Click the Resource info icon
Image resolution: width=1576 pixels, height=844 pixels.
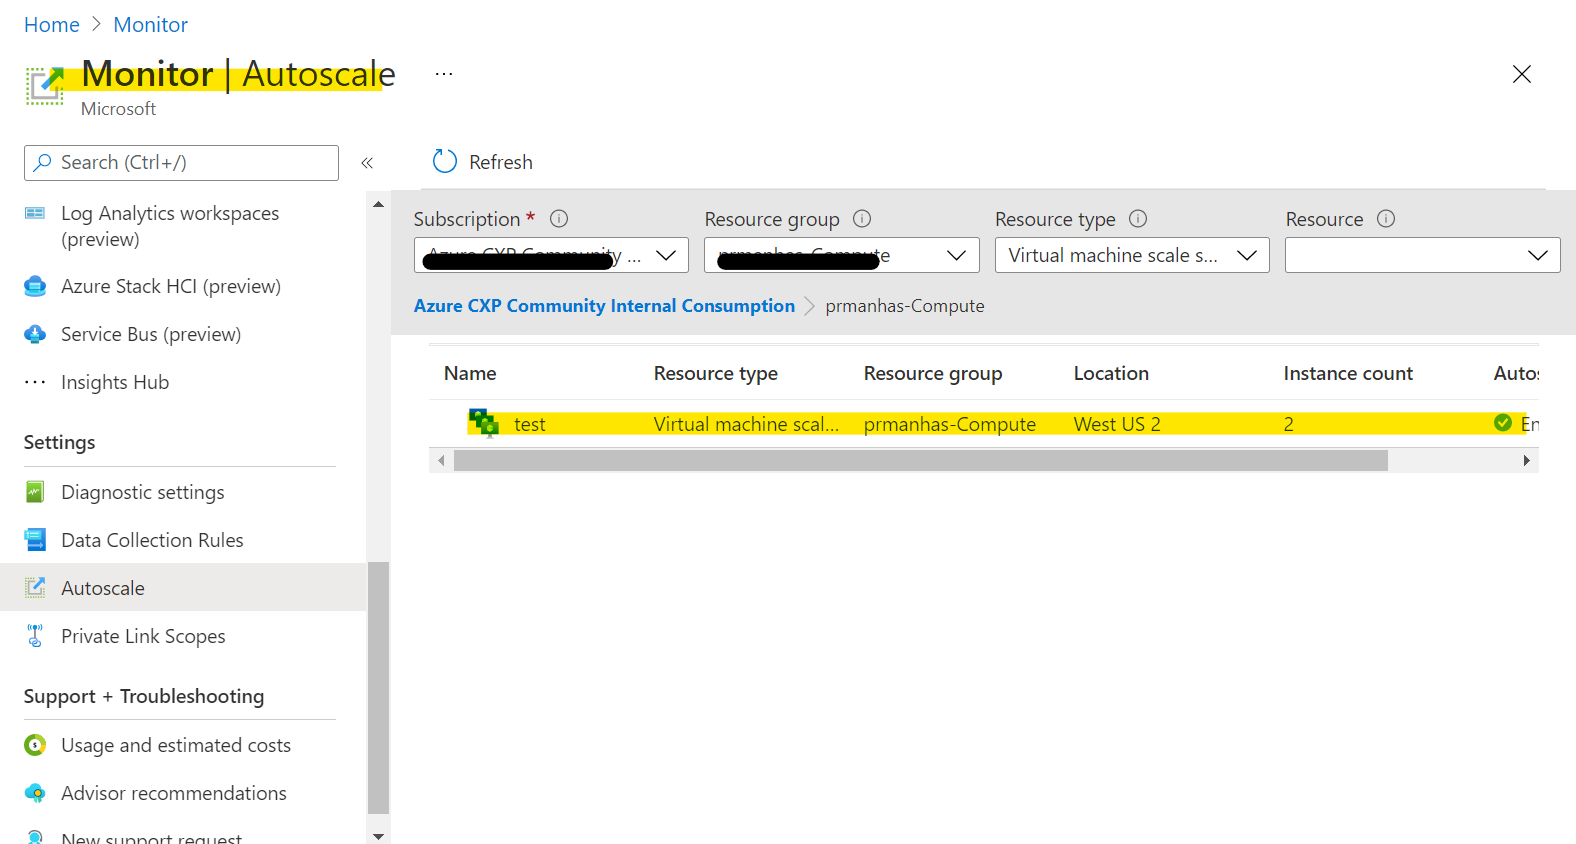point(1386,218)
